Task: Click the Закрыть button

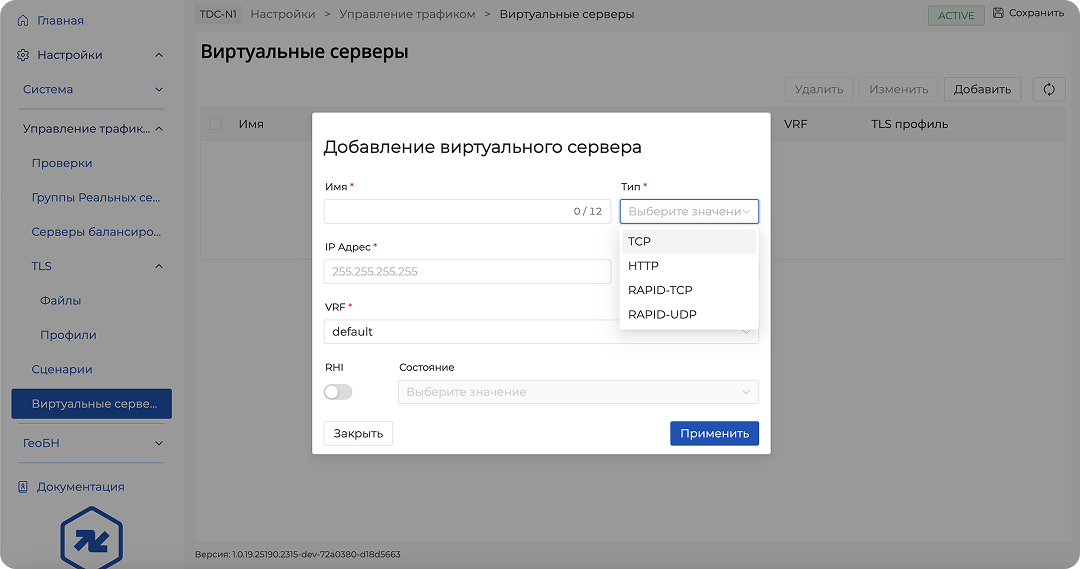Action: point(358,434)
